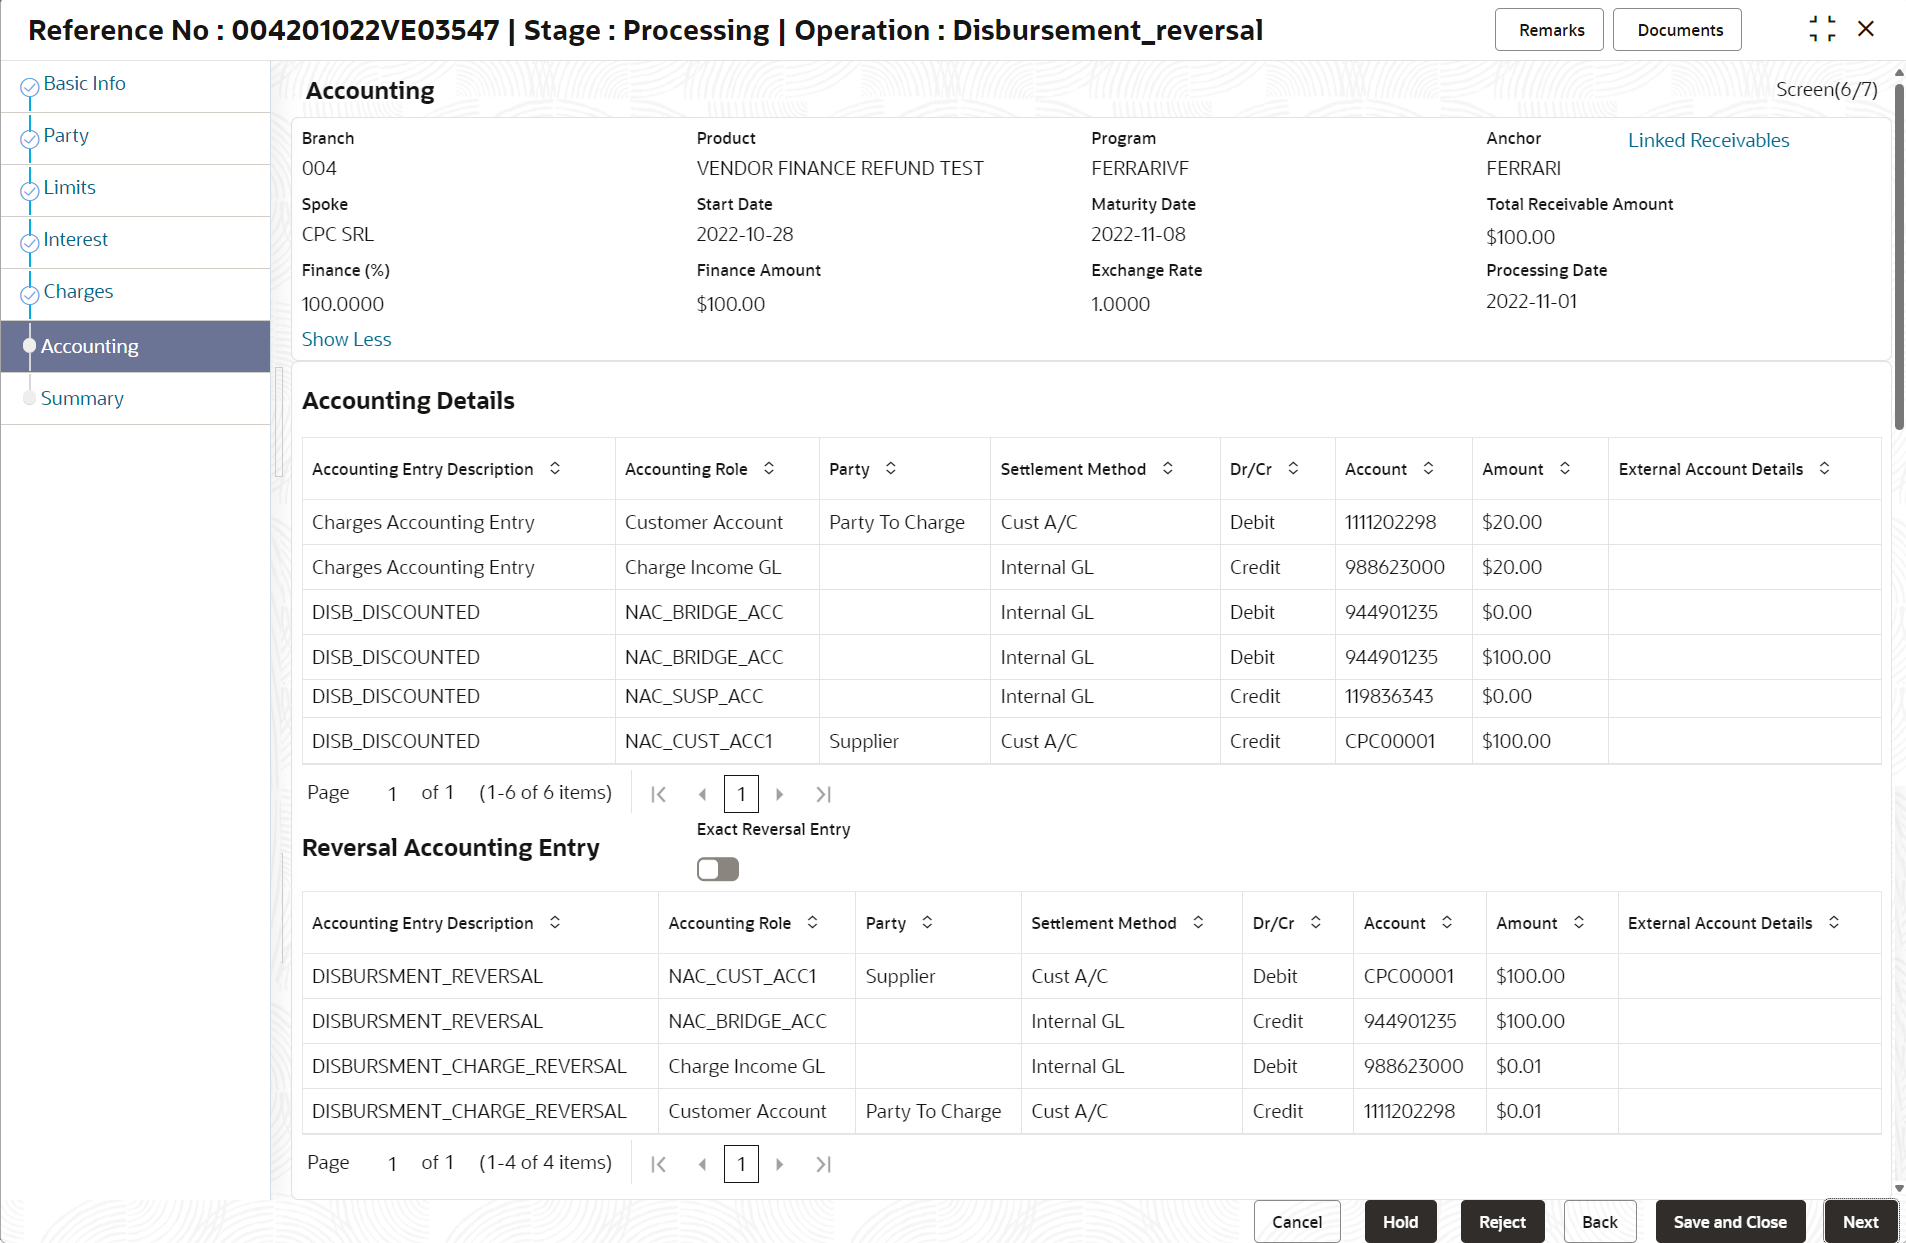Sort Reversal entries by Accounting Entry Description
Image resolution: width=1906 pixels, height=1243 pixels.
(555, 922)
